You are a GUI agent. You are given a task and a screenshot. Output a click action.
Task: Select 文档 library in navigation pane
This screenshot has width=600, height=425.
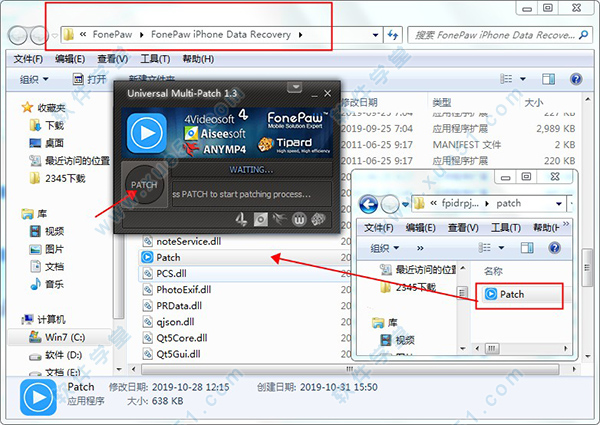(54, 266)
